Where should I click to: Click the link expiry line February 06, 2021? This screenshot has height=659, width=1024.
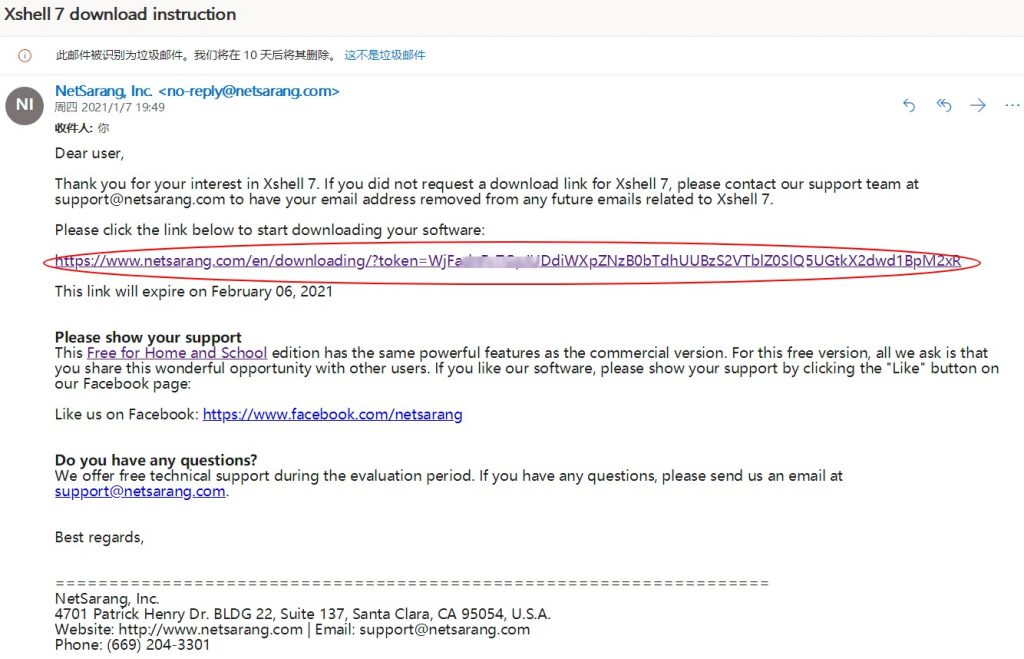tap(194, 291)
